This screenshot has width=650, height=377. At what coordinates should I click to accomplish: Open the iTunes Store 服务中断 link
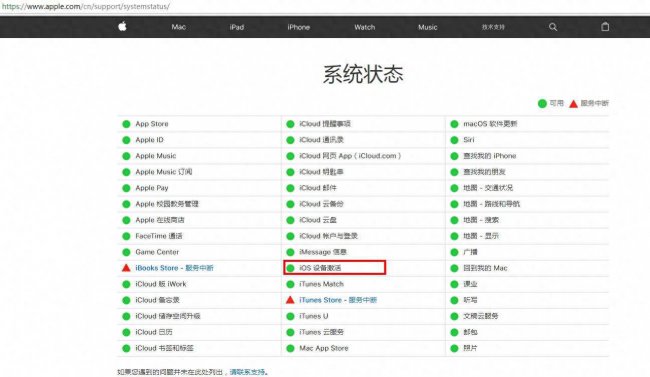pos(338,300)
